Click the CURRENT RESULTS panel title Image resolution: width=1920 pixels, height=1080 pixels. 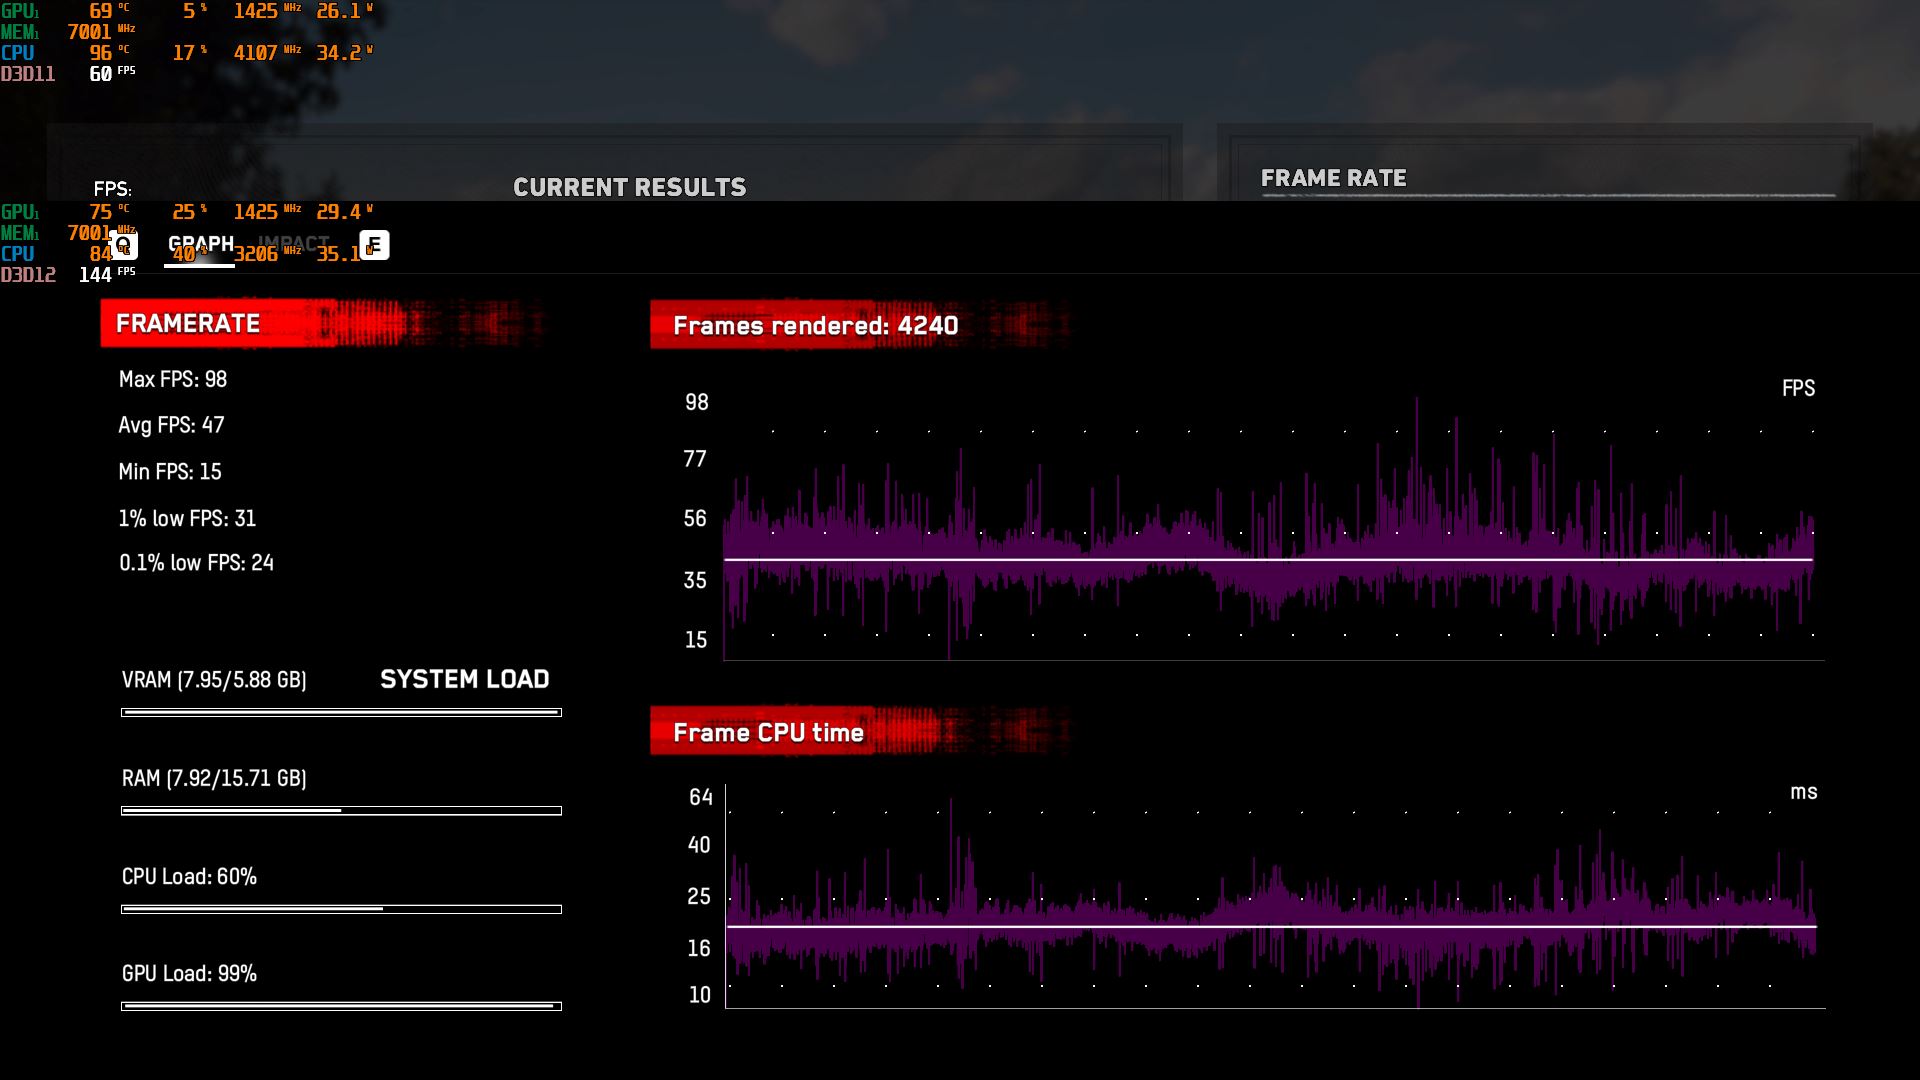coord(629,187)
